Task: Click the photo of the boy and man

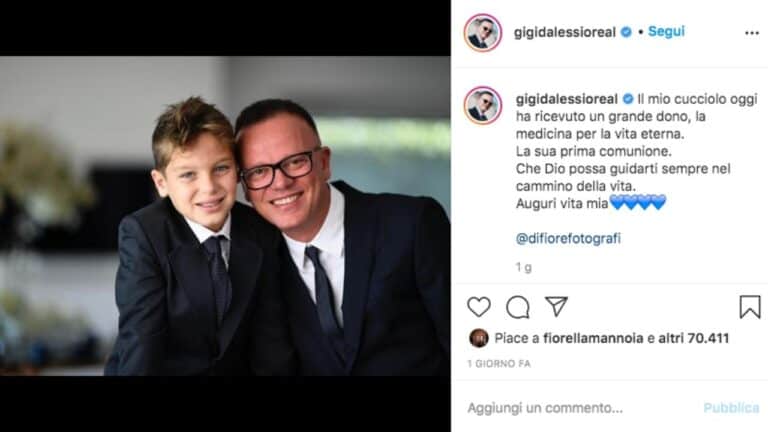Action: (x=225, y=216)
